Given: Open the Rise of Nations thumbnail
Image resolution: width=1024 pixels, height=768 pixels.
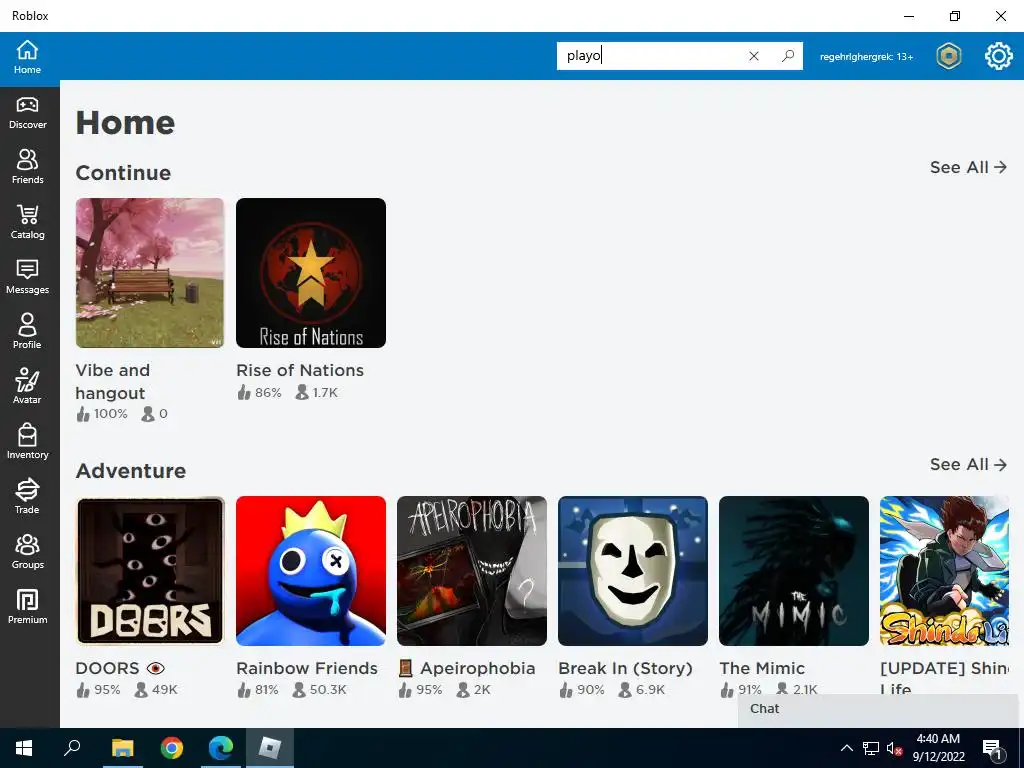Looking at the screenshot, I should (311, 273).
